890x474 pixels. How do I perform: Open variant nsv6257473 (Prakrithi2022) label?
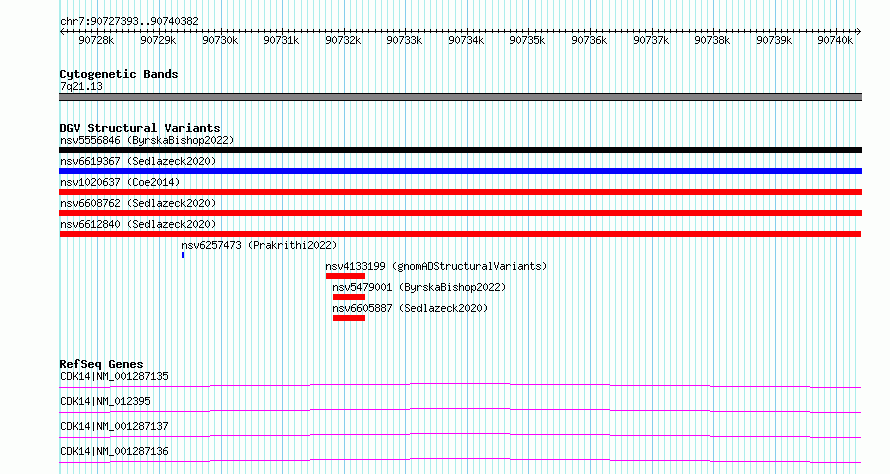click(259, 245)
